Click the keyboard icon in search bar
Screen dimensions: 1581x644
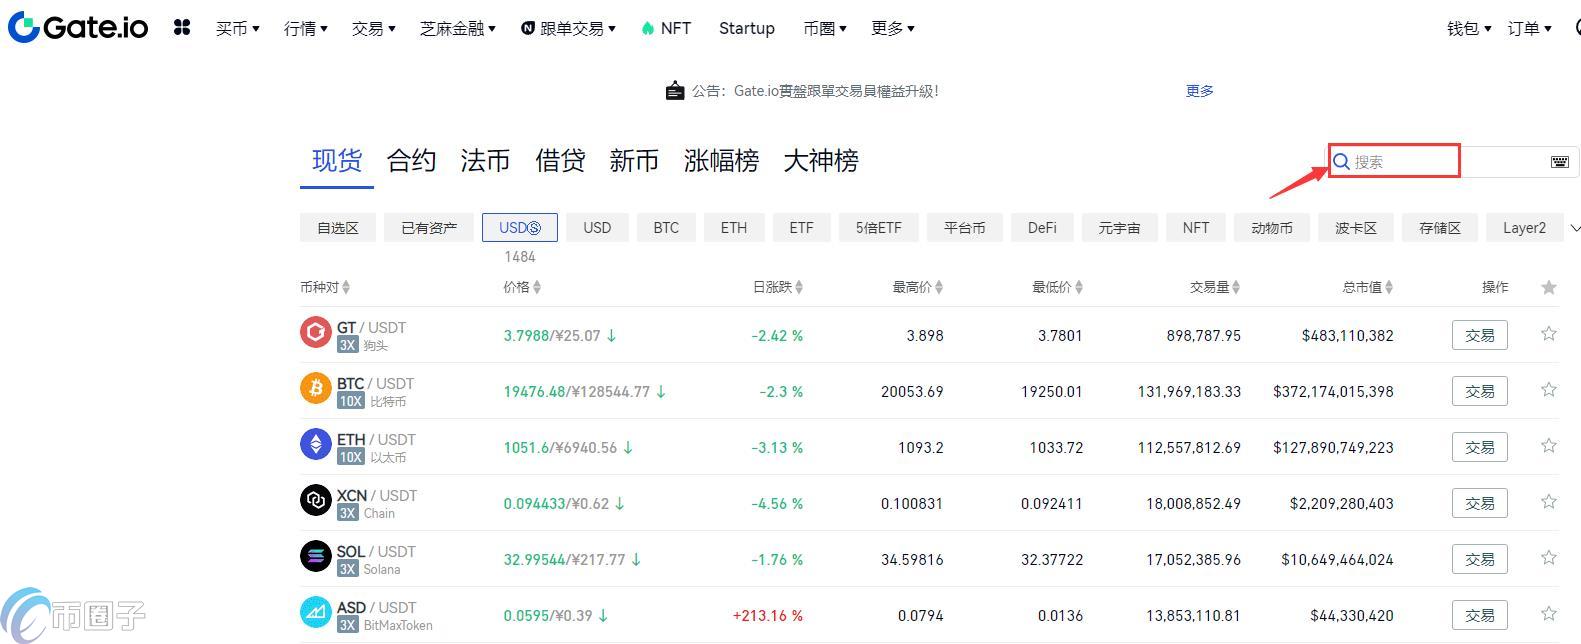click(x=1559, y=162)
